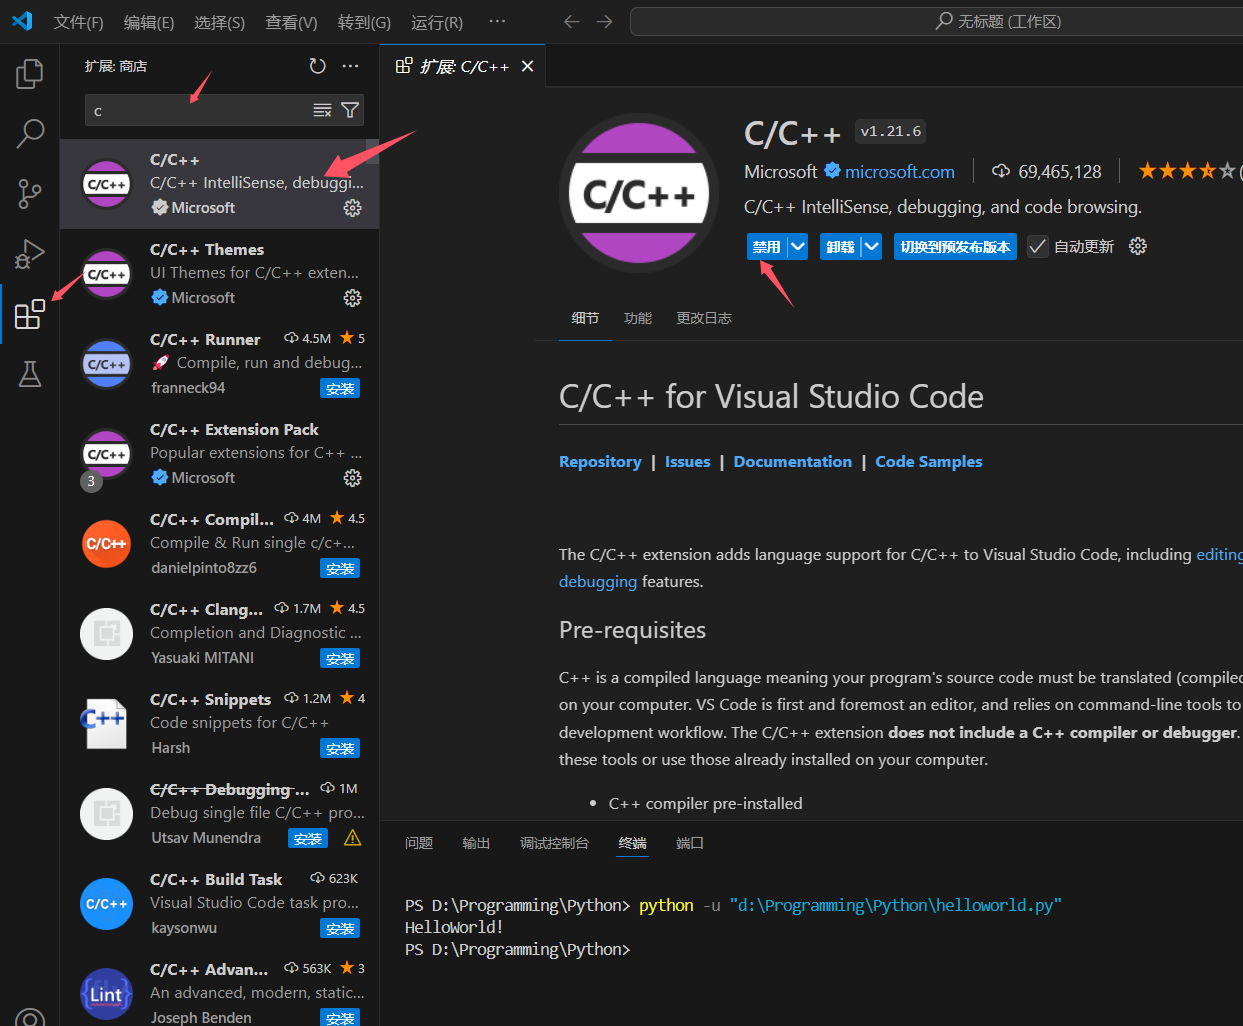Go forward using the navigation arrow
1243x1026 pixels.
[x=604, y=21]
